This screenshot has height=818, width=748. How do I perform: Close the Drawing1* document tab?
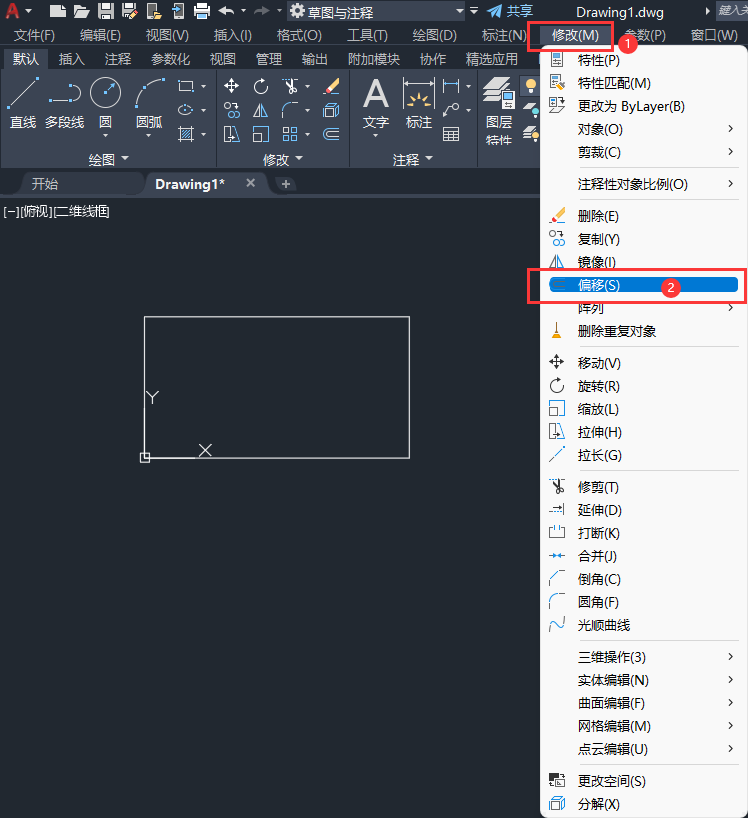tap(250, 183)
